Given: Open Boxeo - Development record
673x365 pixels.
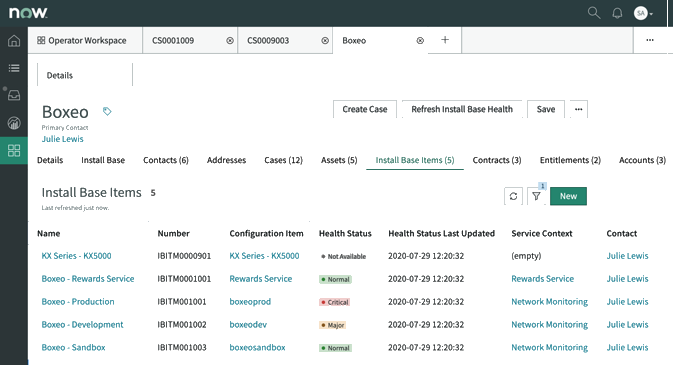Looking at the screenshot, I should pyautogui.click(x=82, y=325).
